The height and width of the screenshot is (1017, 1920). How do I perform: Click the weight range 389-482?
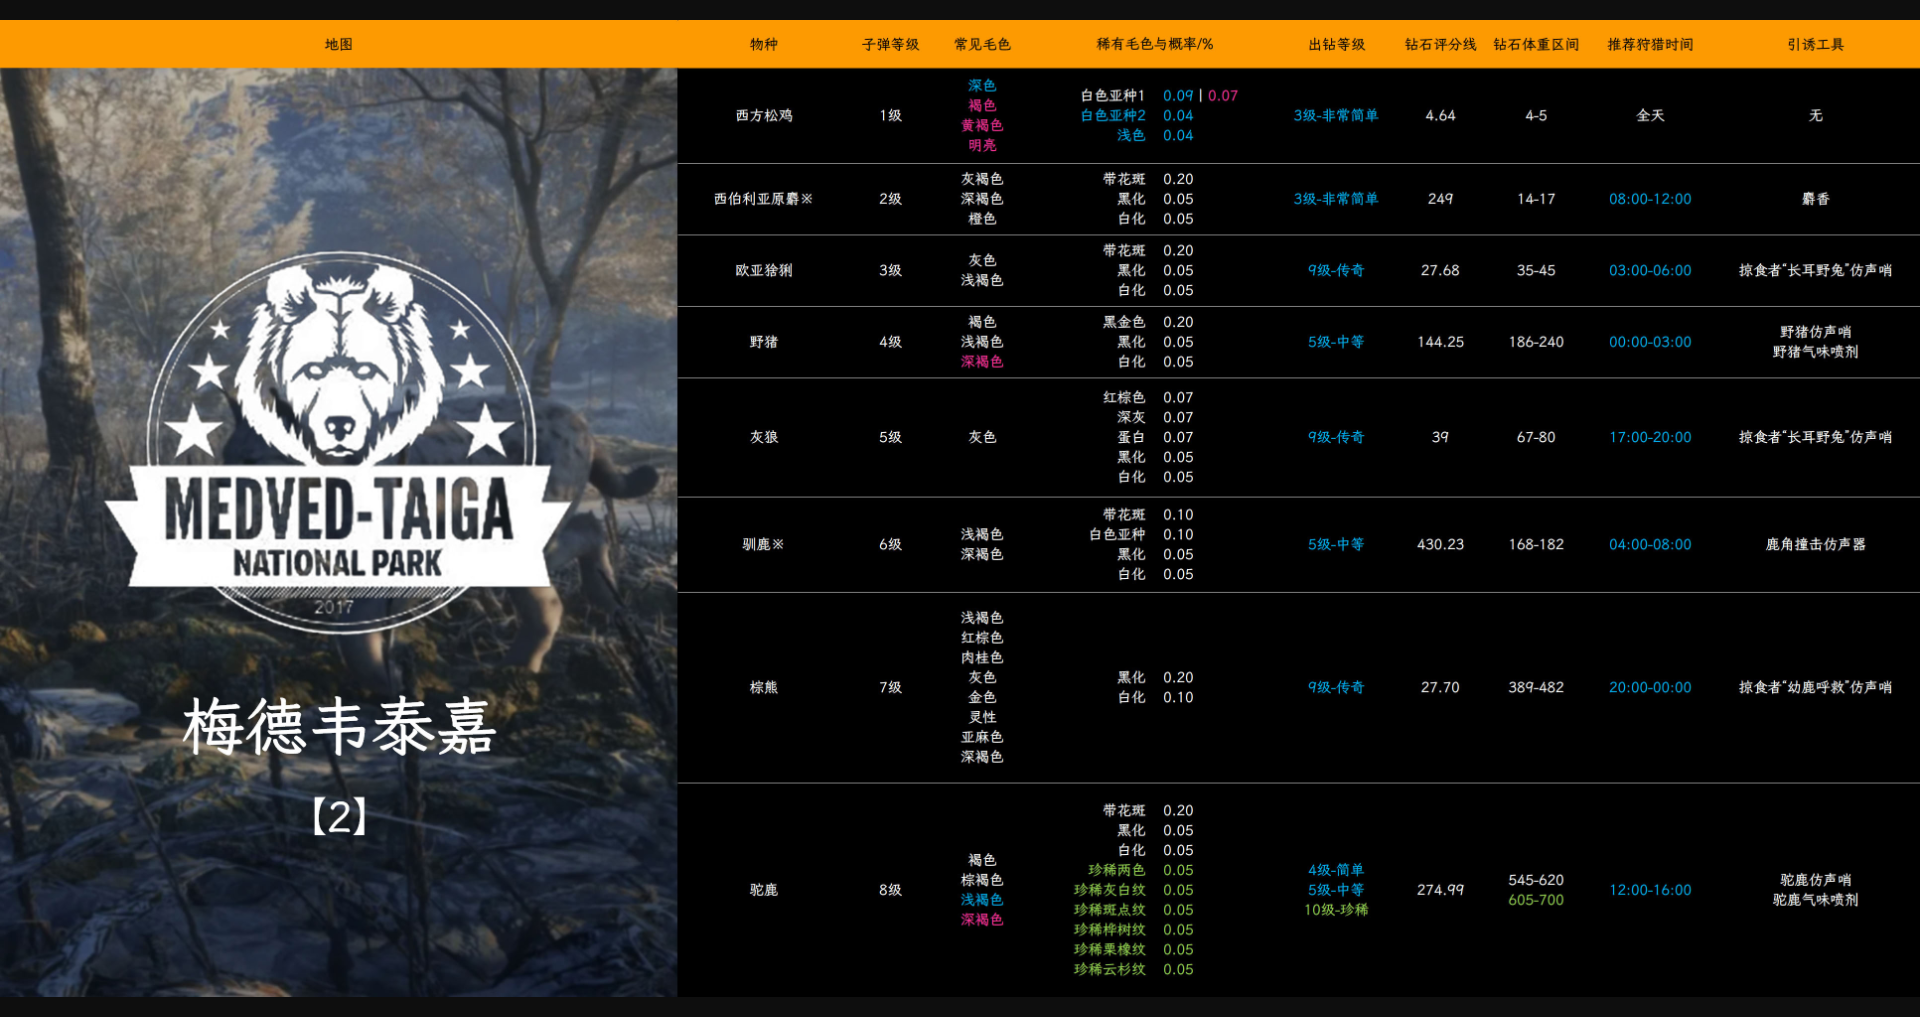[1536, 688]
